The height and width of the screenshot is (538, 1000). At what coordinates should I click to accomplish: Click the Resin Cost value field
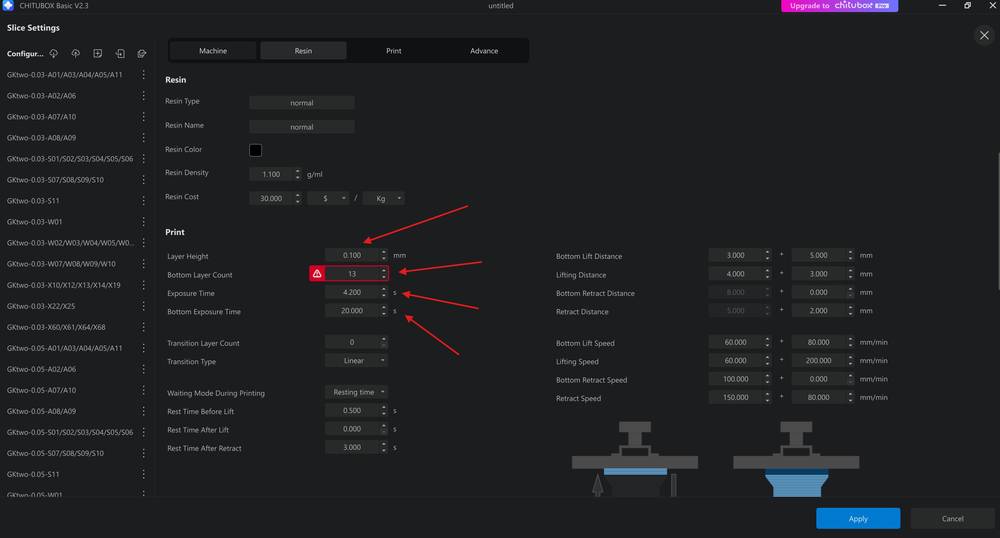point(272,198)
